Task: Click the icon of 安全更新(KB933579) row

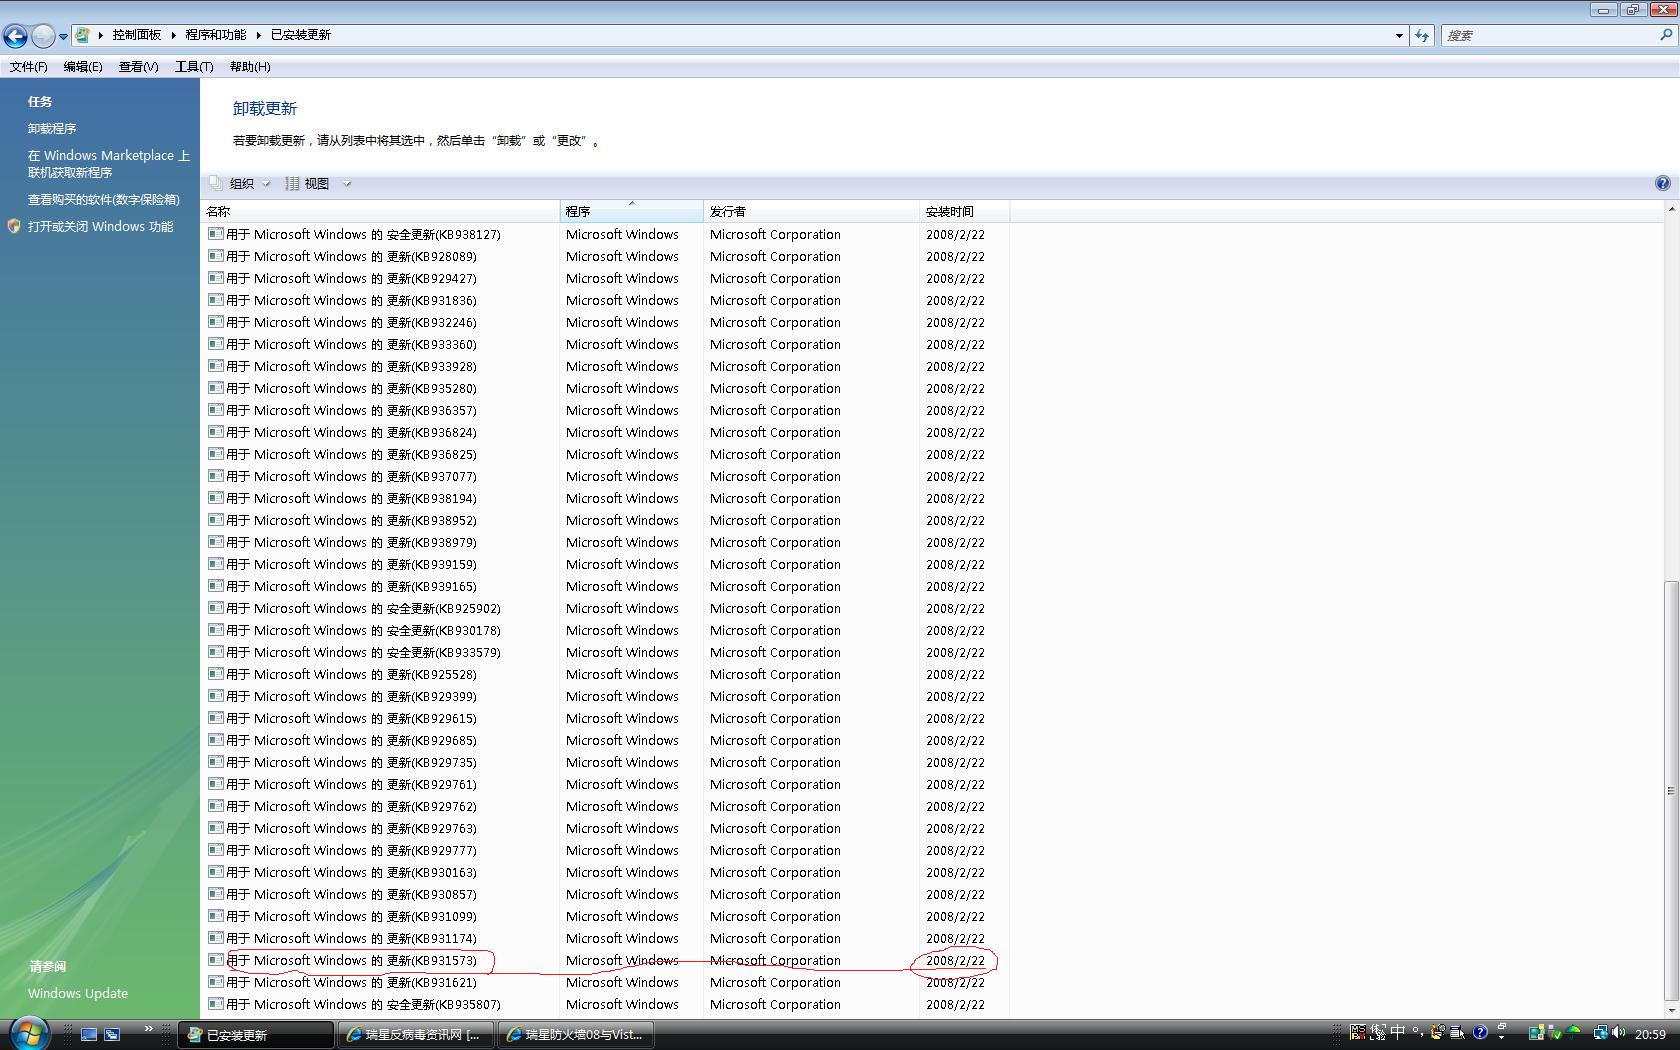Action: tap(216, 652)
